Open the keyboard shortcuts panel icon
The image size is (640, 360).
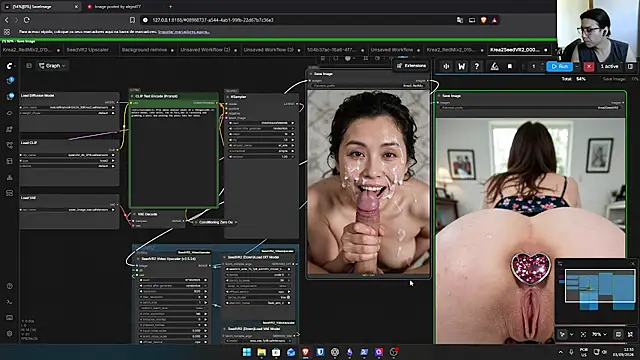[10, 318]
